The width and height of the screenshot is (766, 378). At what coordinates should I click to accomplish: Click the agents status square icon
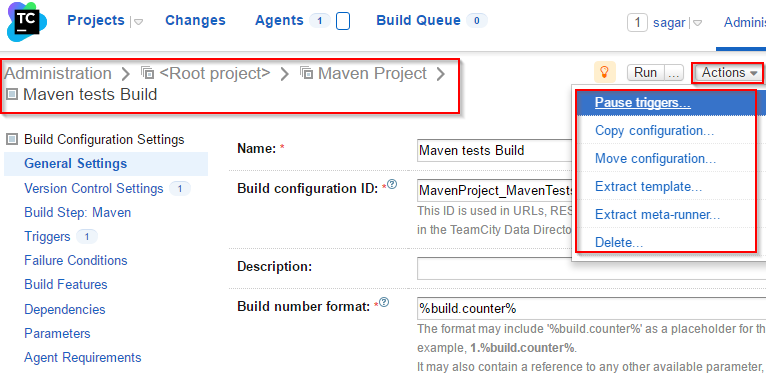pos(343,21)
